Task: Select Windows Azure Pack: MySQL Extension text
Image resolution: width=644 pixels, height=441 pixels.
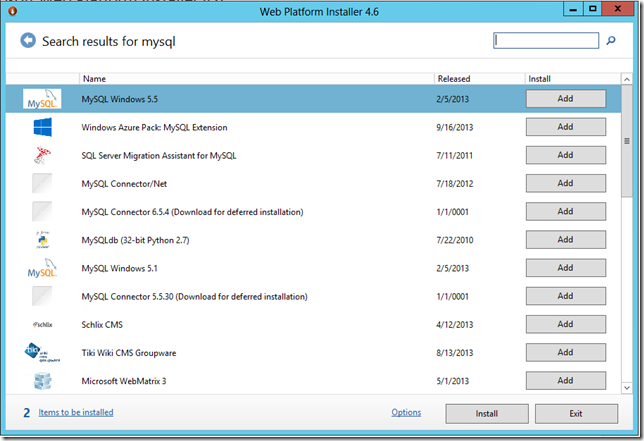Action: click(x=154, y=127)
